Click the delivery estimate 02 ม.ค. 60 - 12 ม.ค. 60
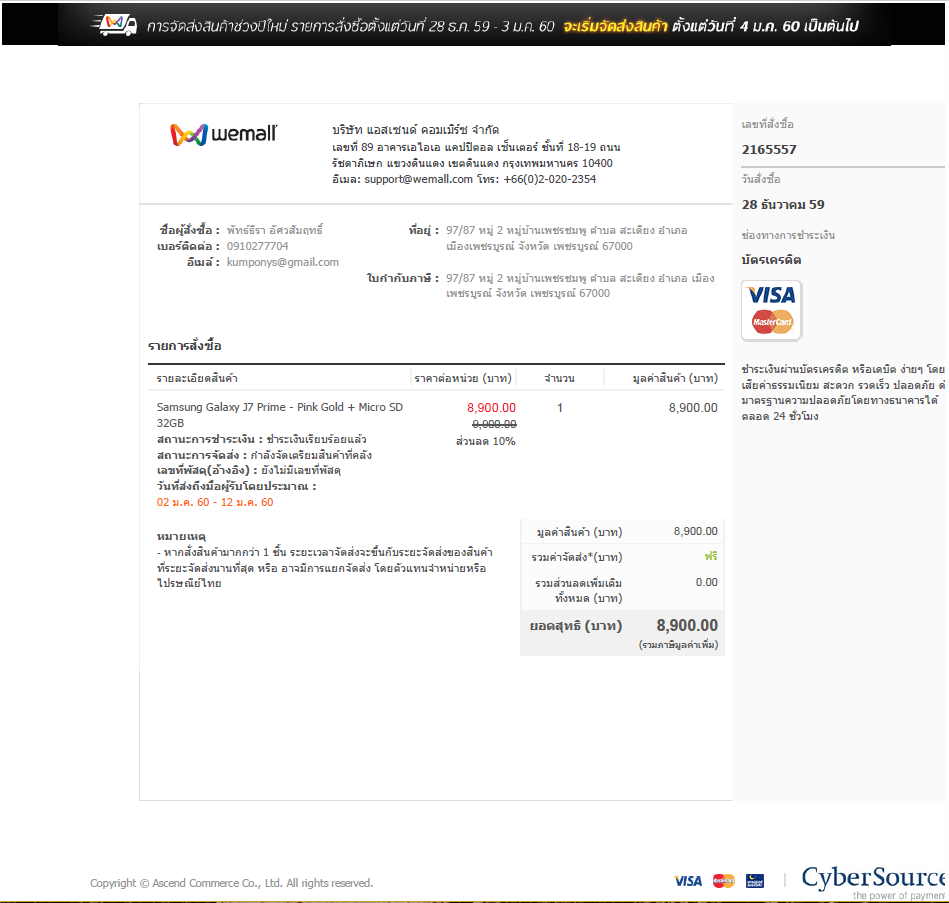Screen dimensions: 949x903 pos(215,502)
